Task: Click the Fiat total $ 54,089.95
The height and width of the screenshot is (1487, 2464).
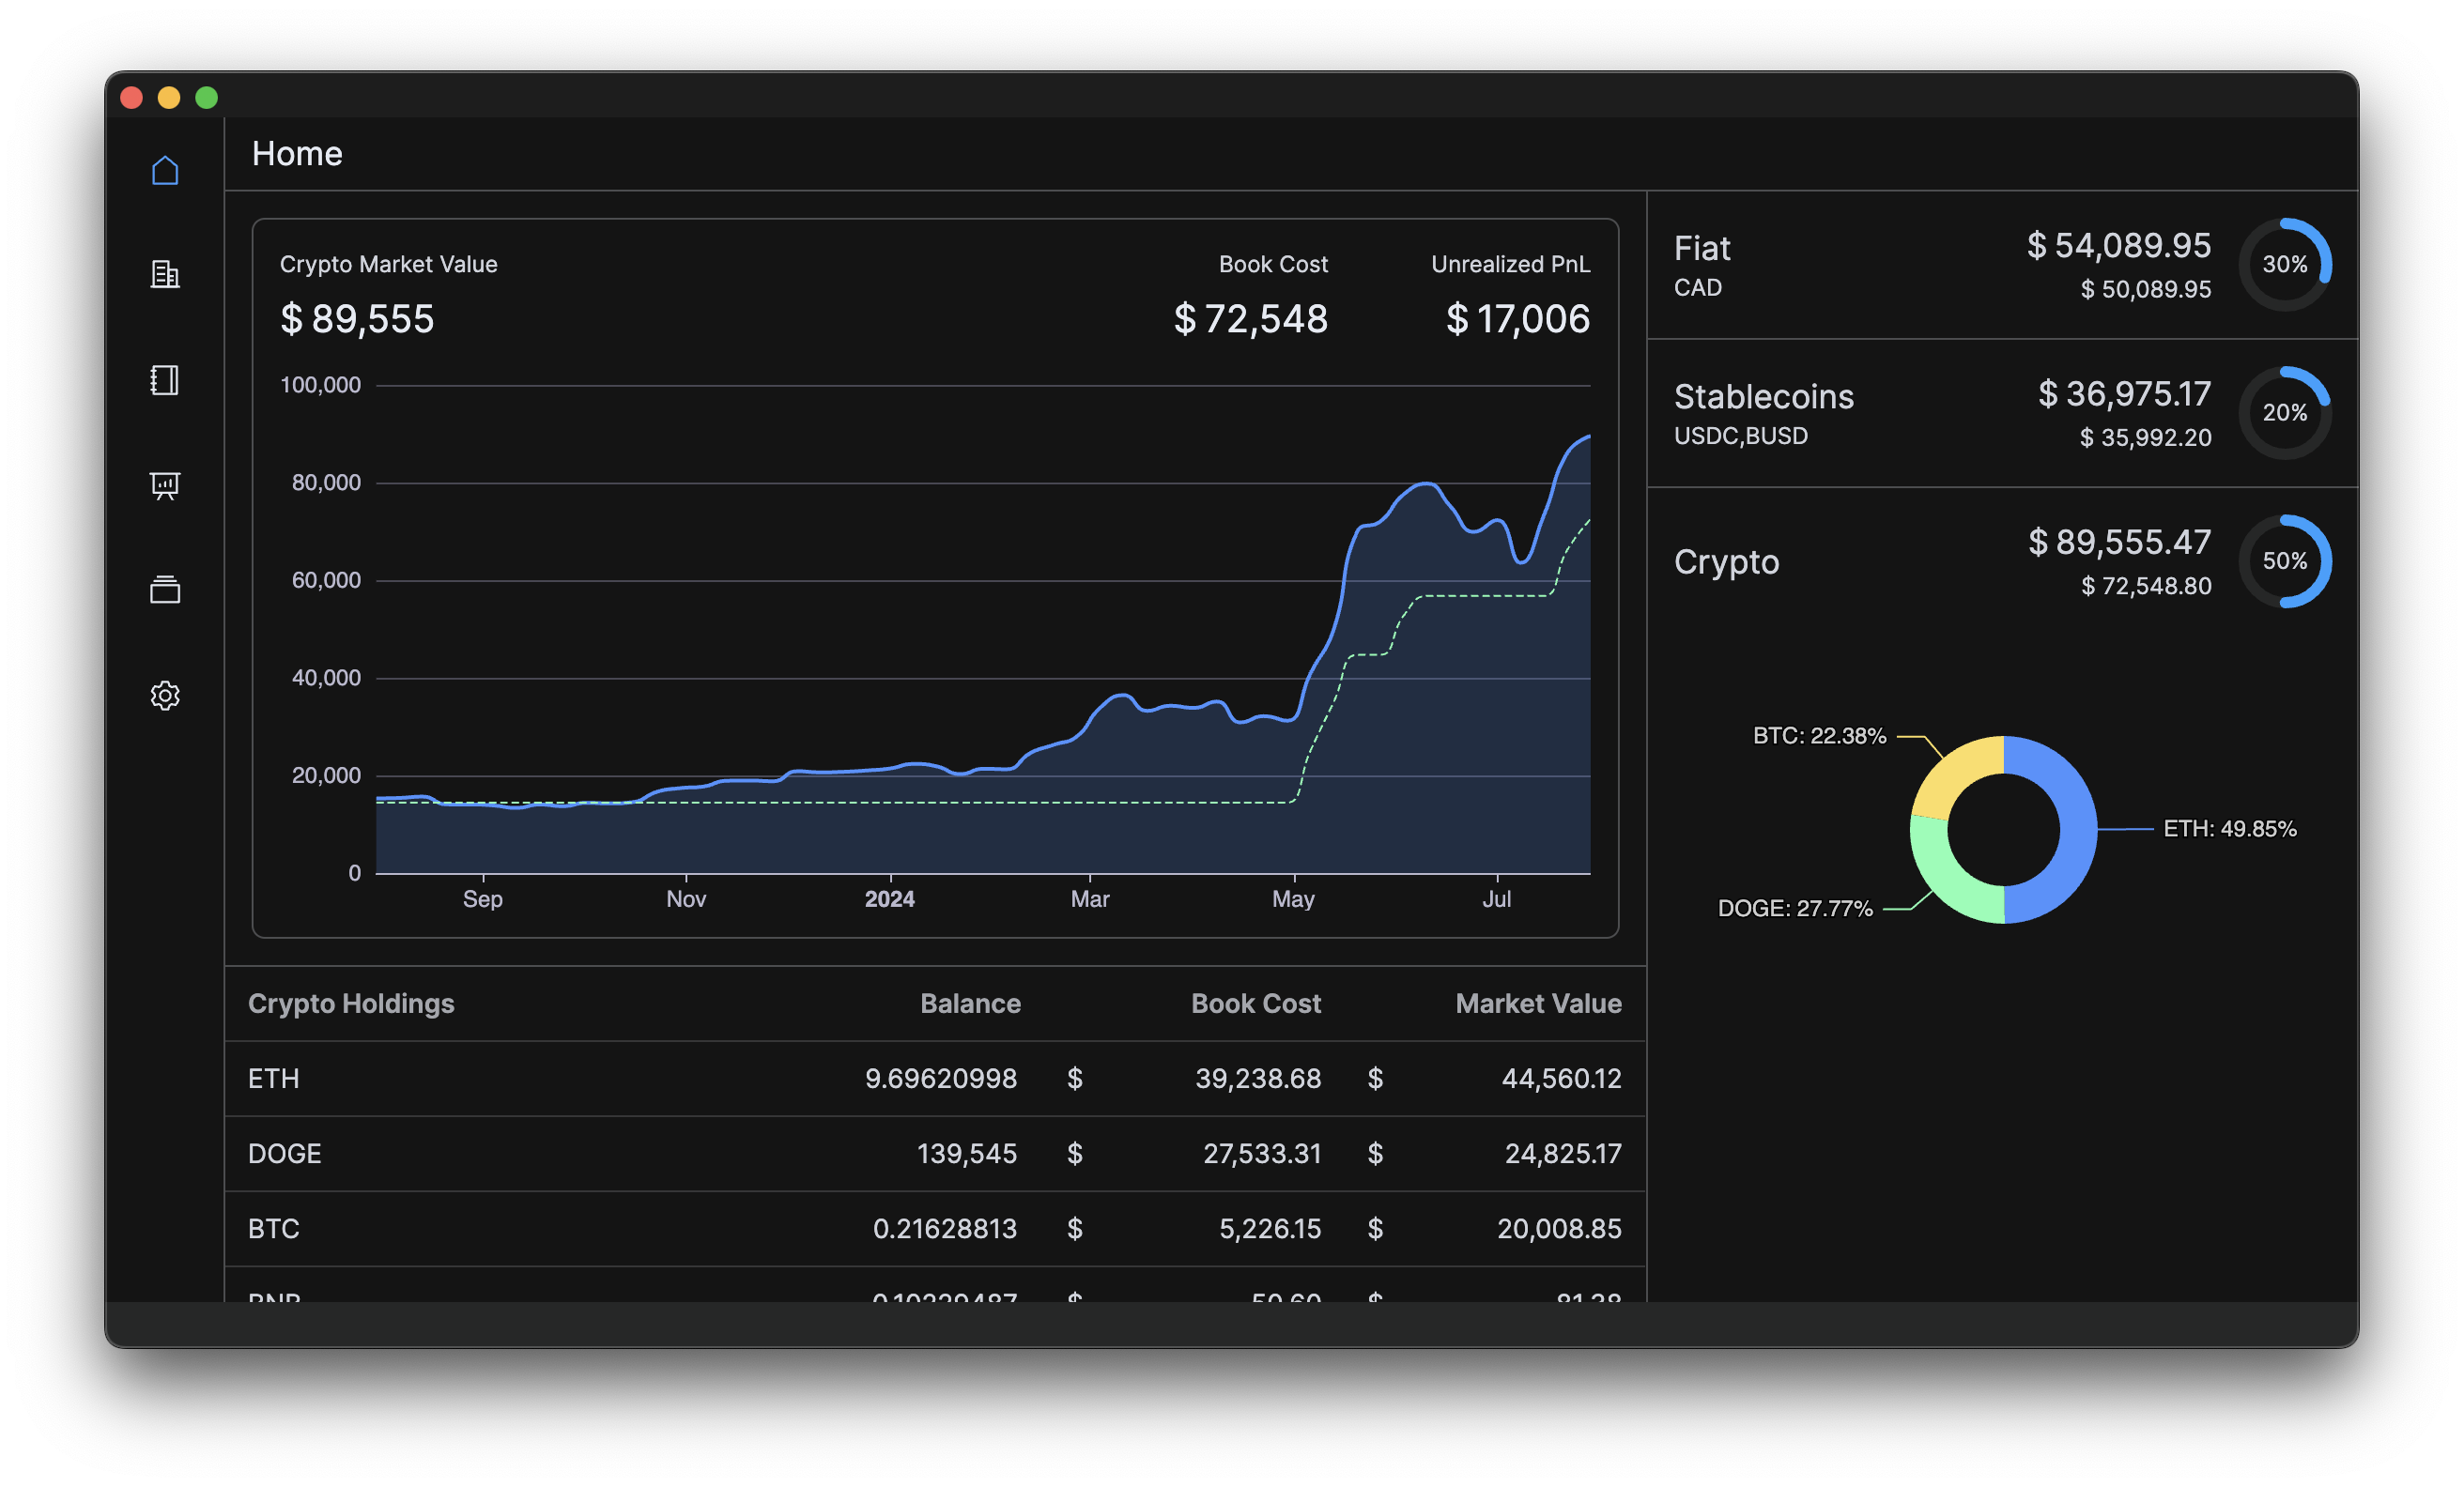Action: coord(2118,245)
